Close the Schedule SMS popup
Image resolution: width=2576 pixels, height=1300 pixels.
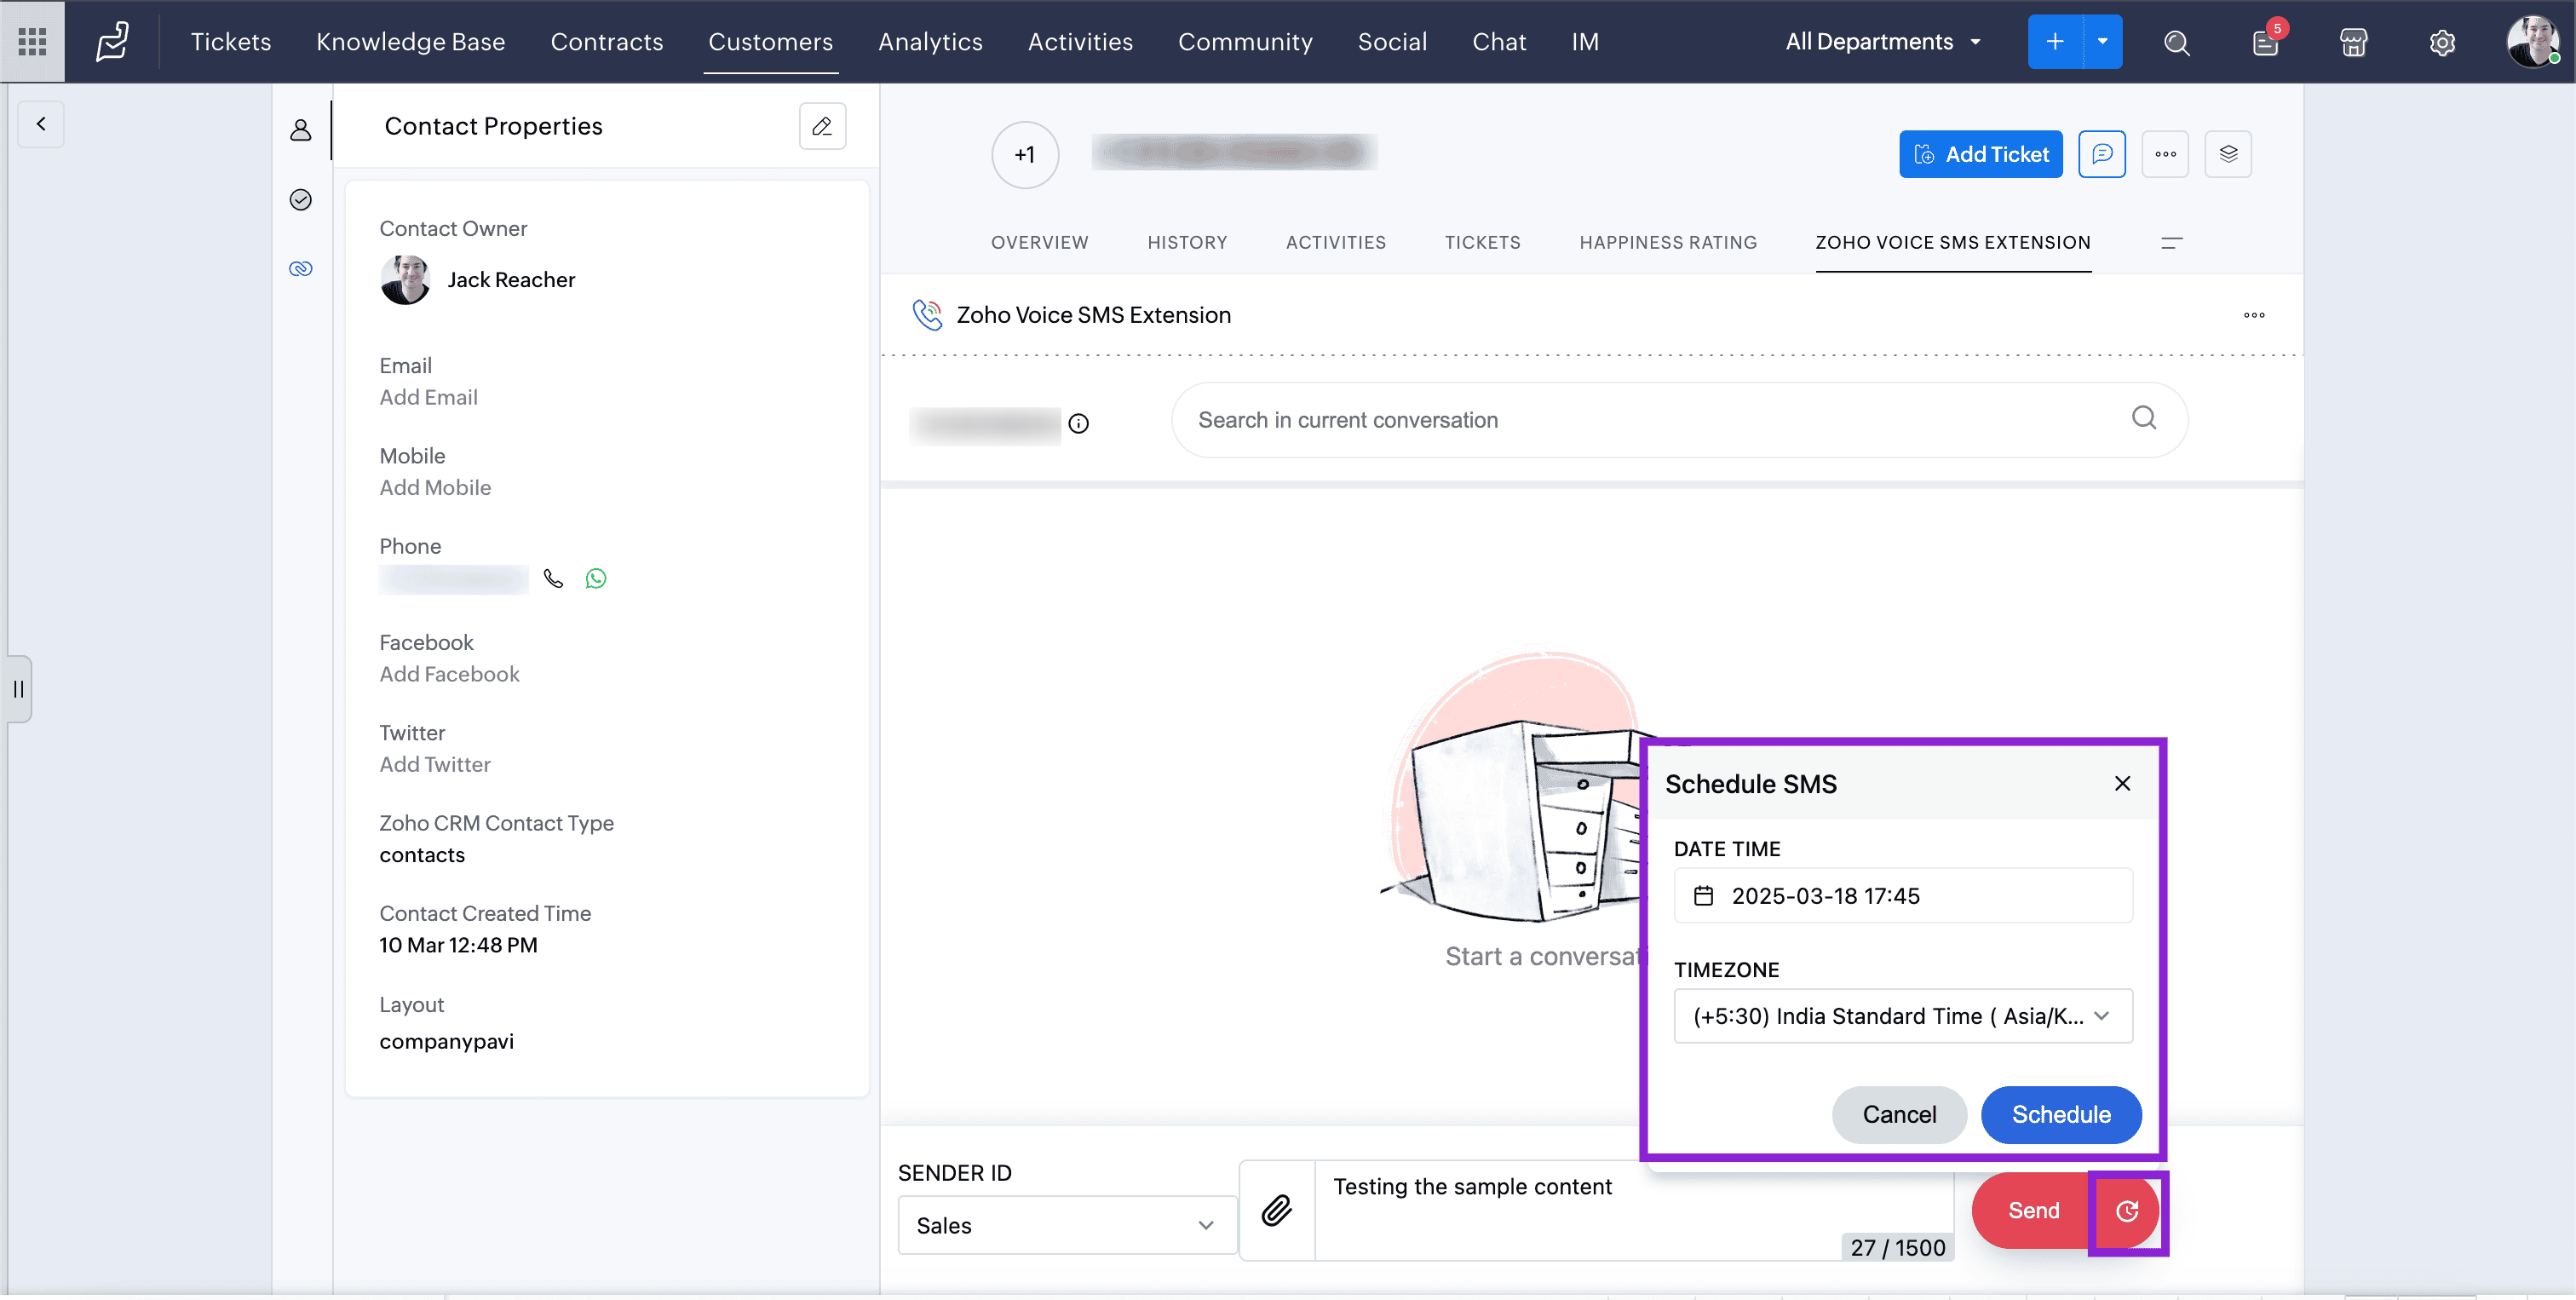point(2122,784)
